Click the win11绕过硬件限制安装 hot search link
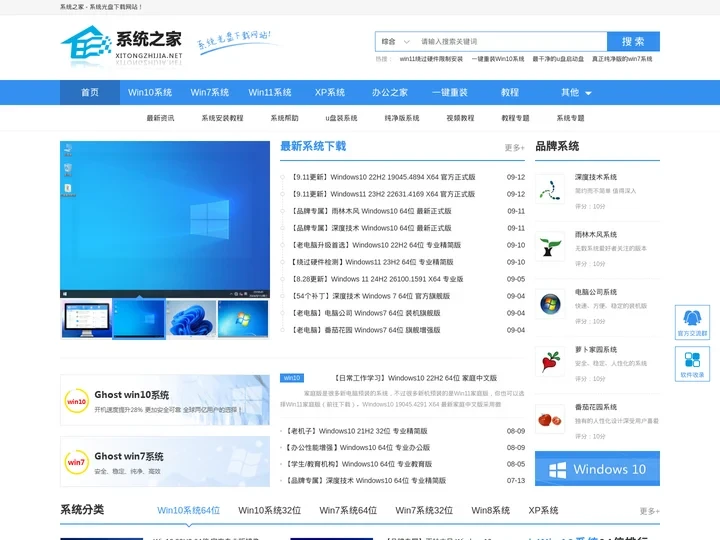The image size is (720, 540). click(431, 59)
